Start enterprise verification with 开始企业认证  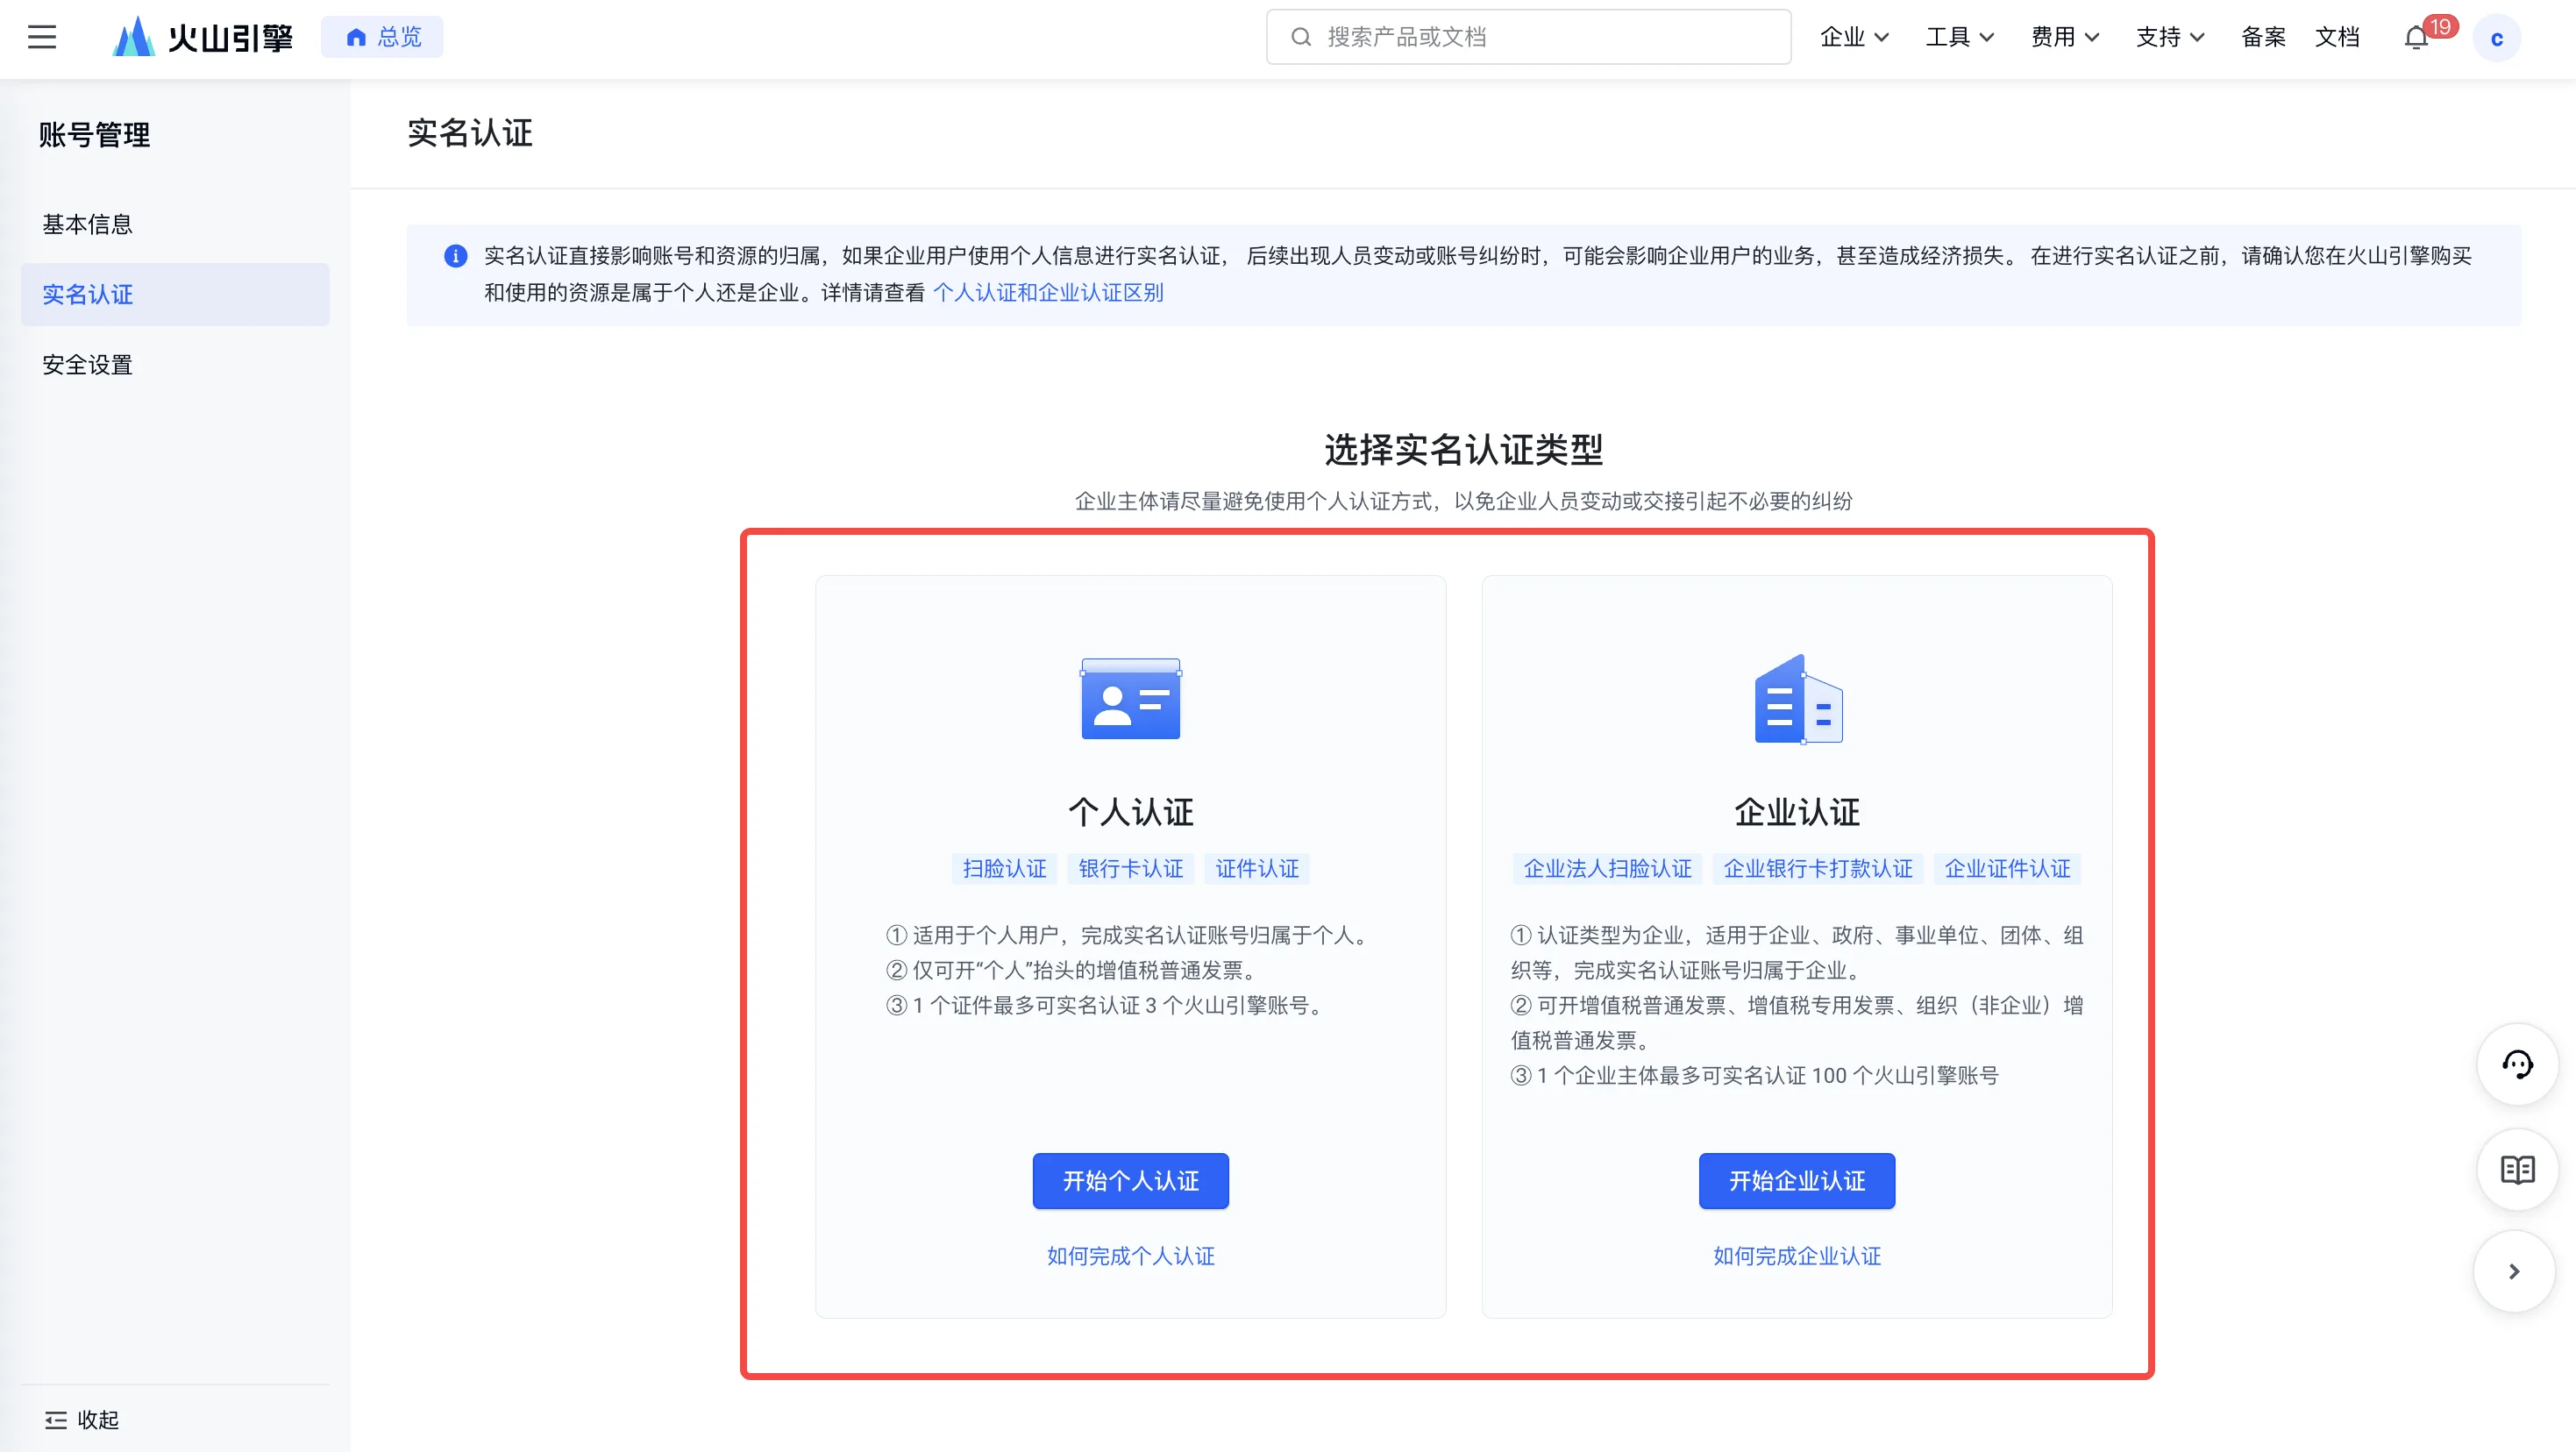pos(1797,1180)
